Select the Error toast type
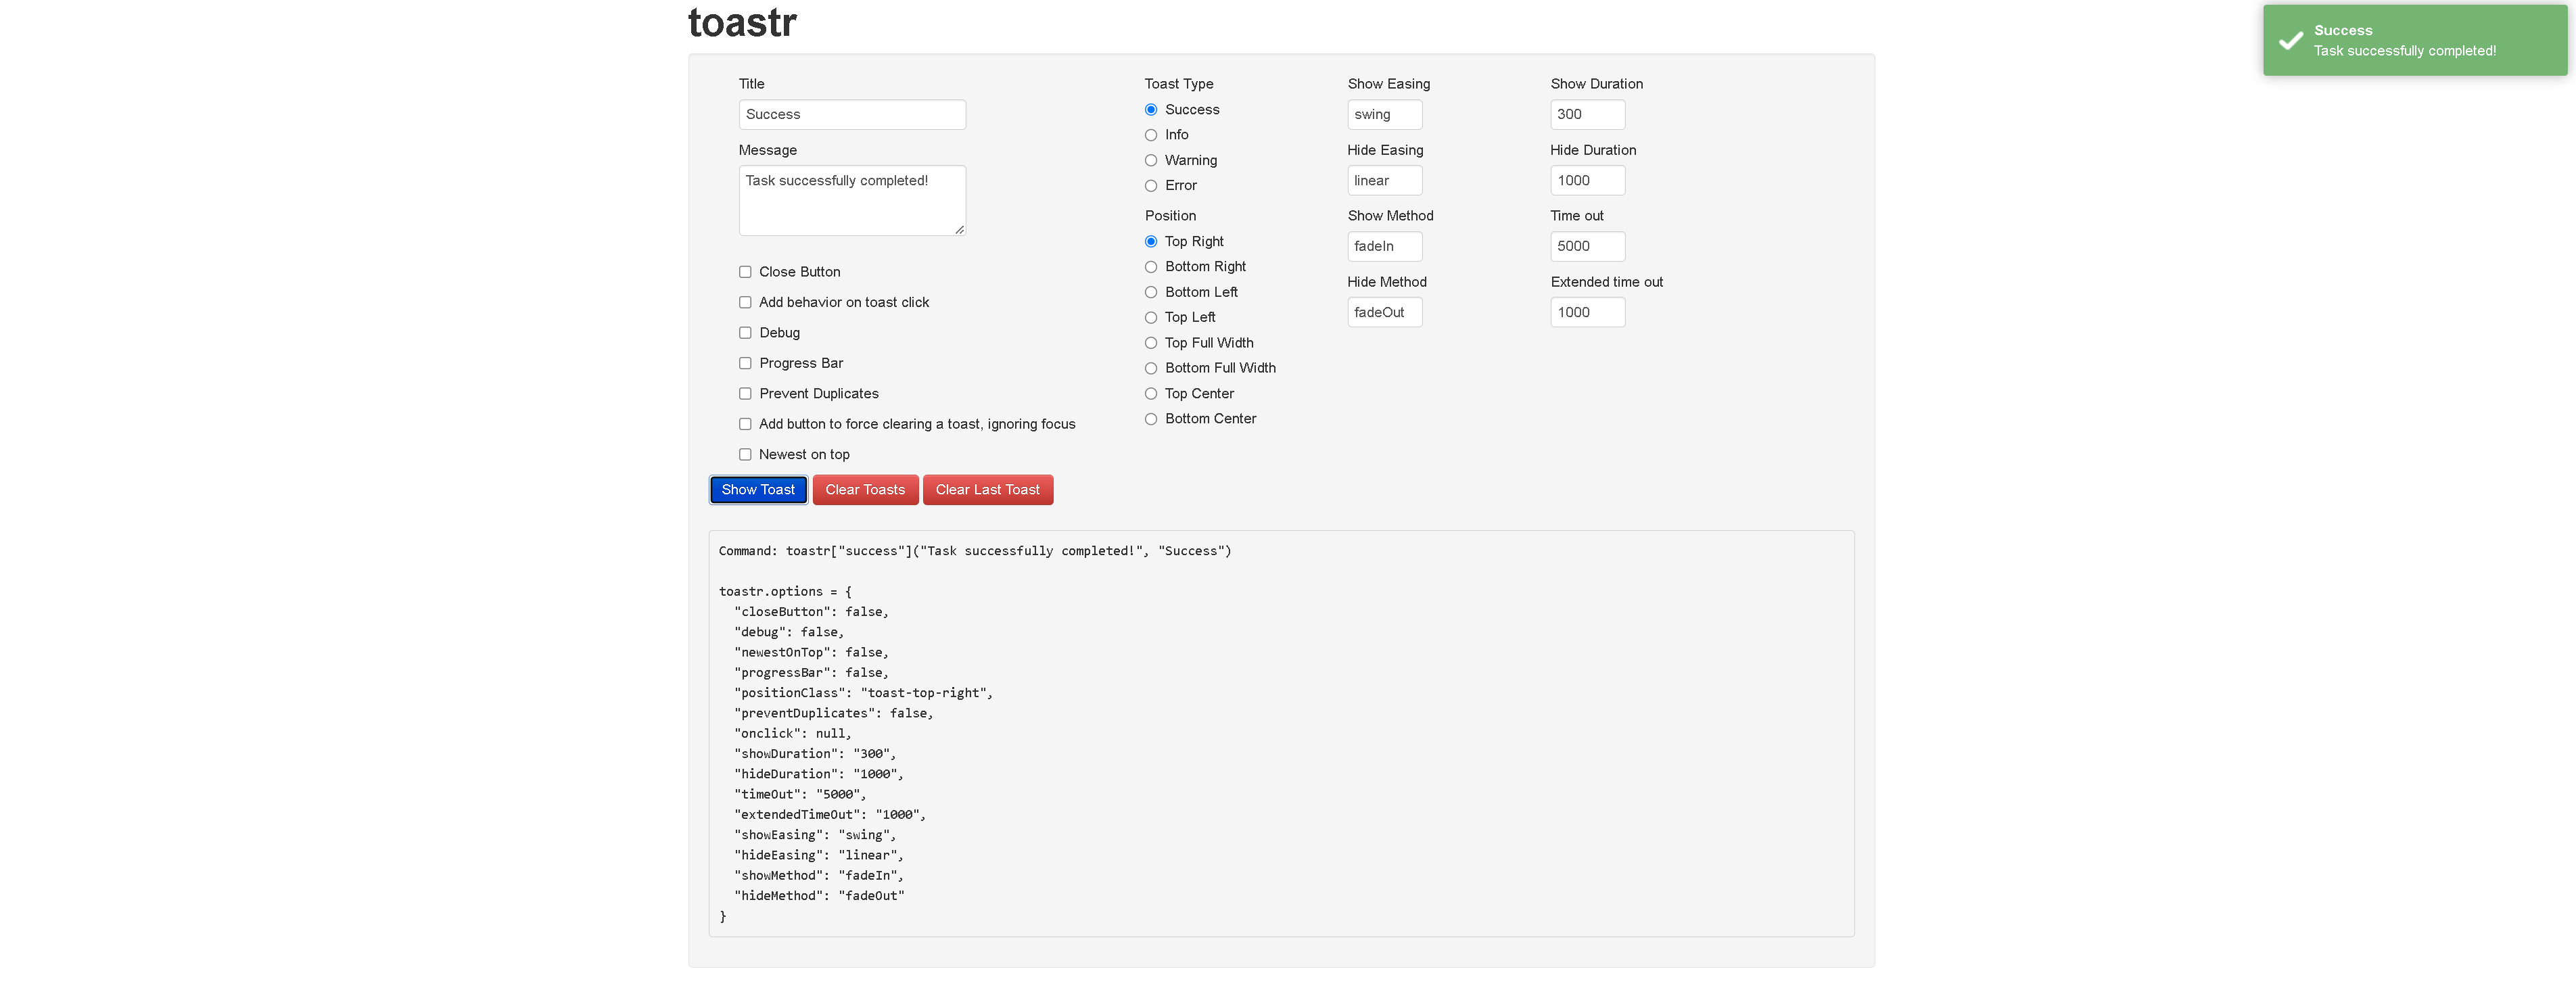This screenshot has height=994, width=2576. click(x=1151, y=186)
